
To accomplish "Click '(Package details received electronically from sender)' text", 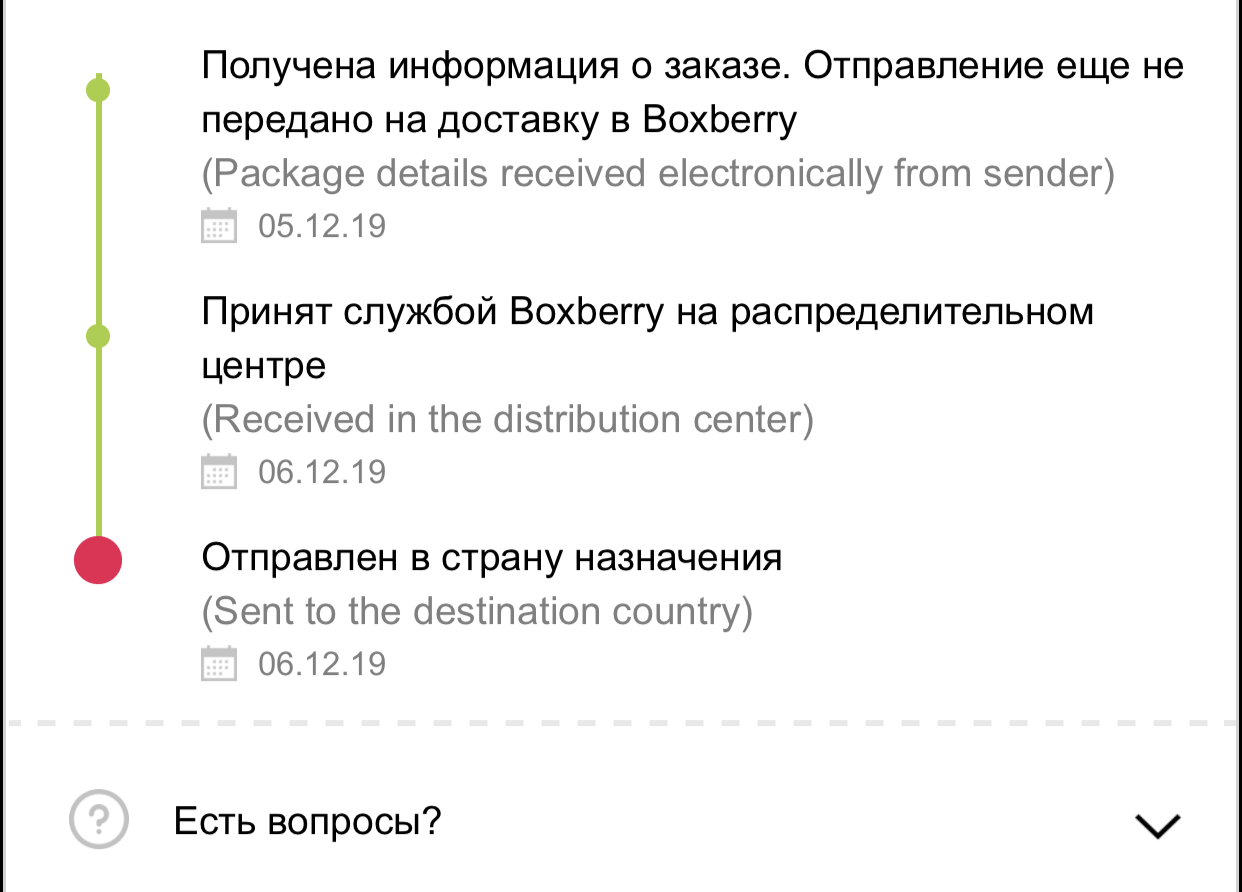I will point(657,174).
